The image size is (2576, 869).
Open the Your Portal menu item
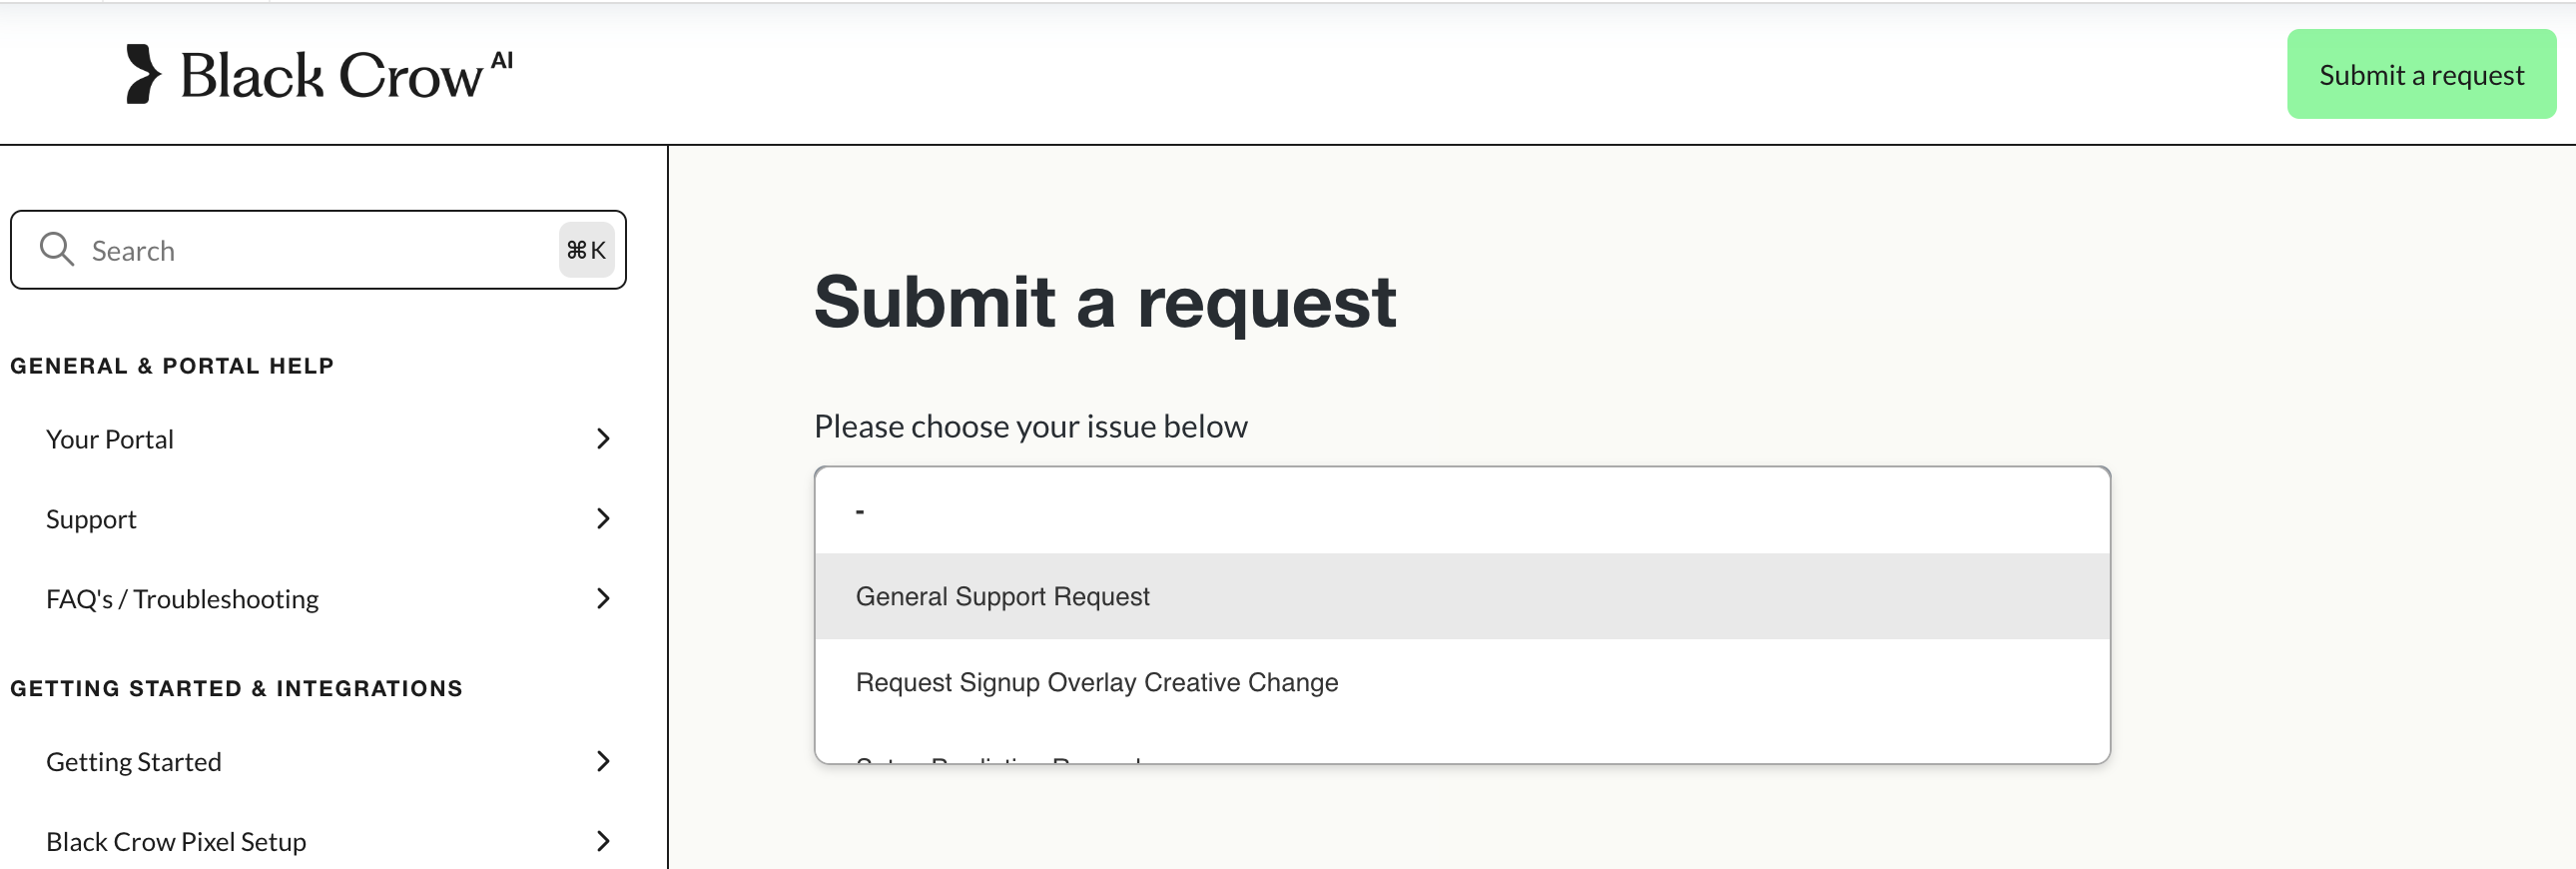click(x=110, y=440)
